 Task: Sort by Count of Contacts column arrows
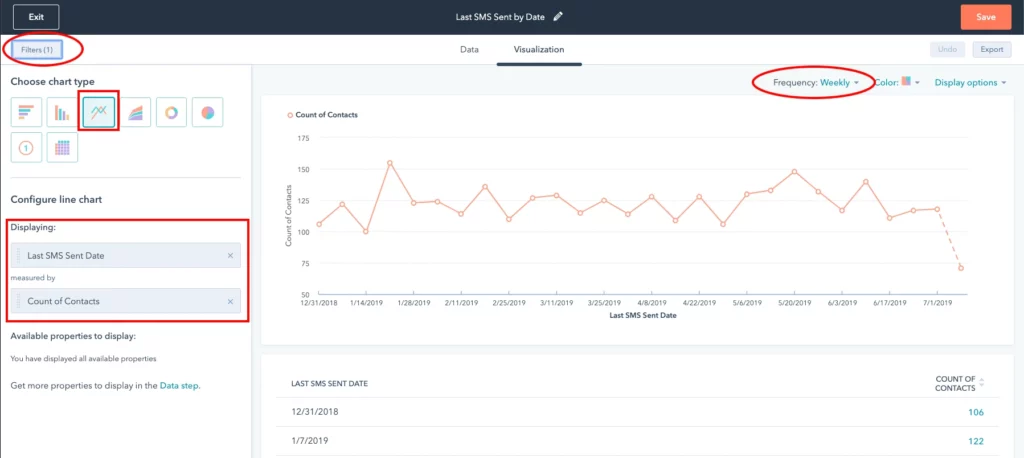click(x=981, y=383)
